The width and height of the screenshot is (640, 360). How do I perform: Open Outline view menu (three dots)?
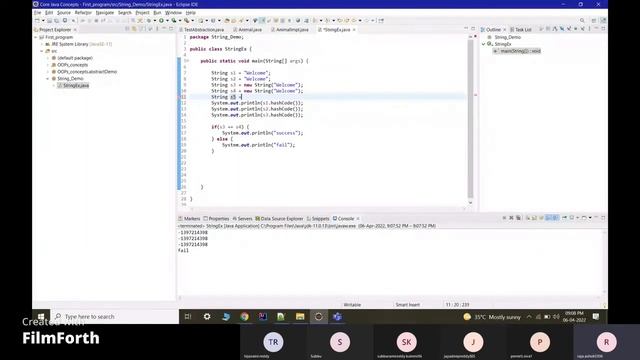pos(589,29)
